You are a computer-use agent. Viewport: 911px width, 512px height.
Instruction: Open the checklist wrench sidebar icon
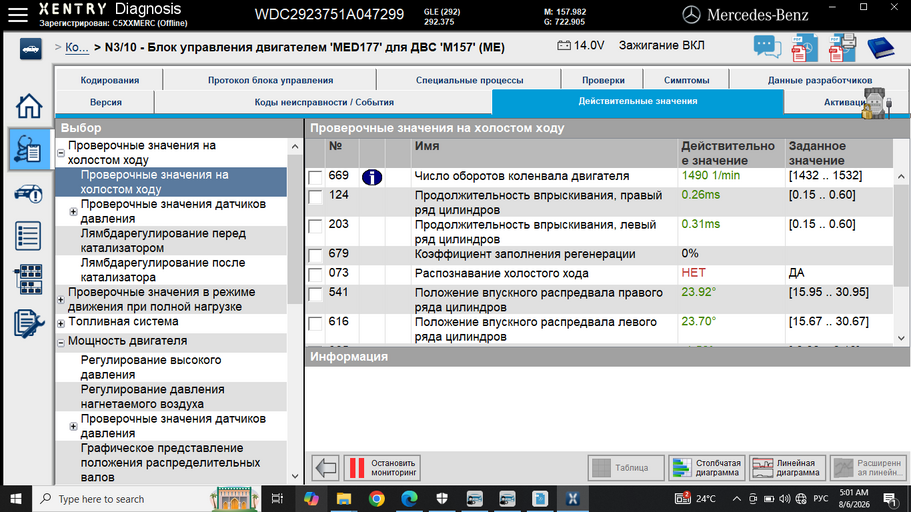(x=28, y=324)
